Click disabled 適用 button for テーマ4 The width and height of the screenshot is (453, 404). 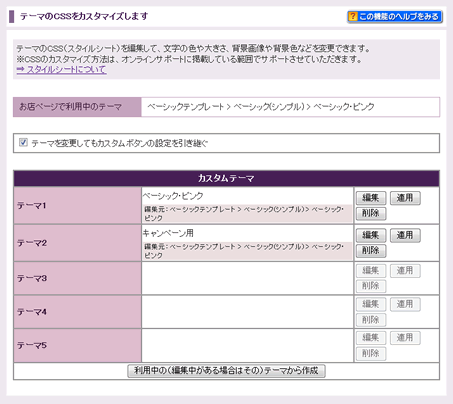click(x=405, y=304)
